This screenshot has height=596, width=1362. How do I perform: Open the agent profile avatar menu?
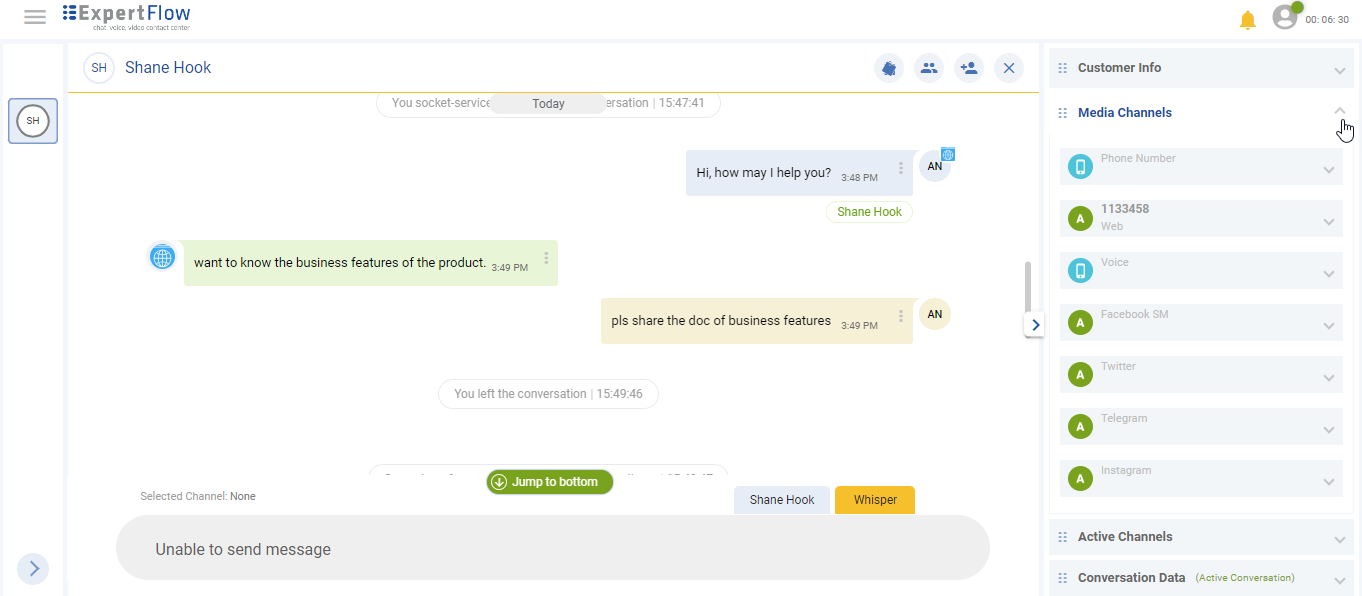[1285, 17]
